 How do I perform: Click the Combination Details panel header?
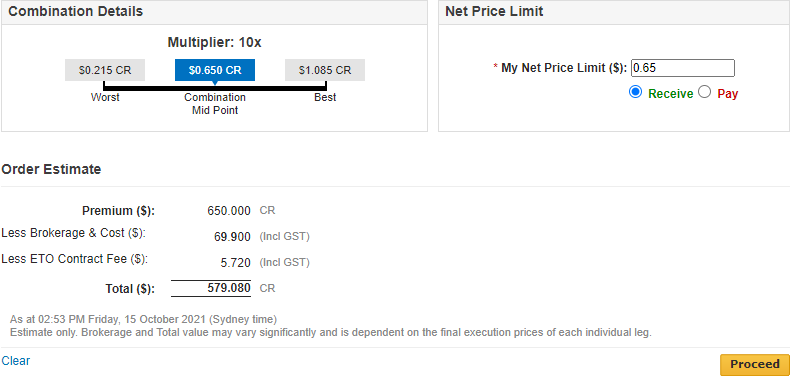(x=214, y=12)
